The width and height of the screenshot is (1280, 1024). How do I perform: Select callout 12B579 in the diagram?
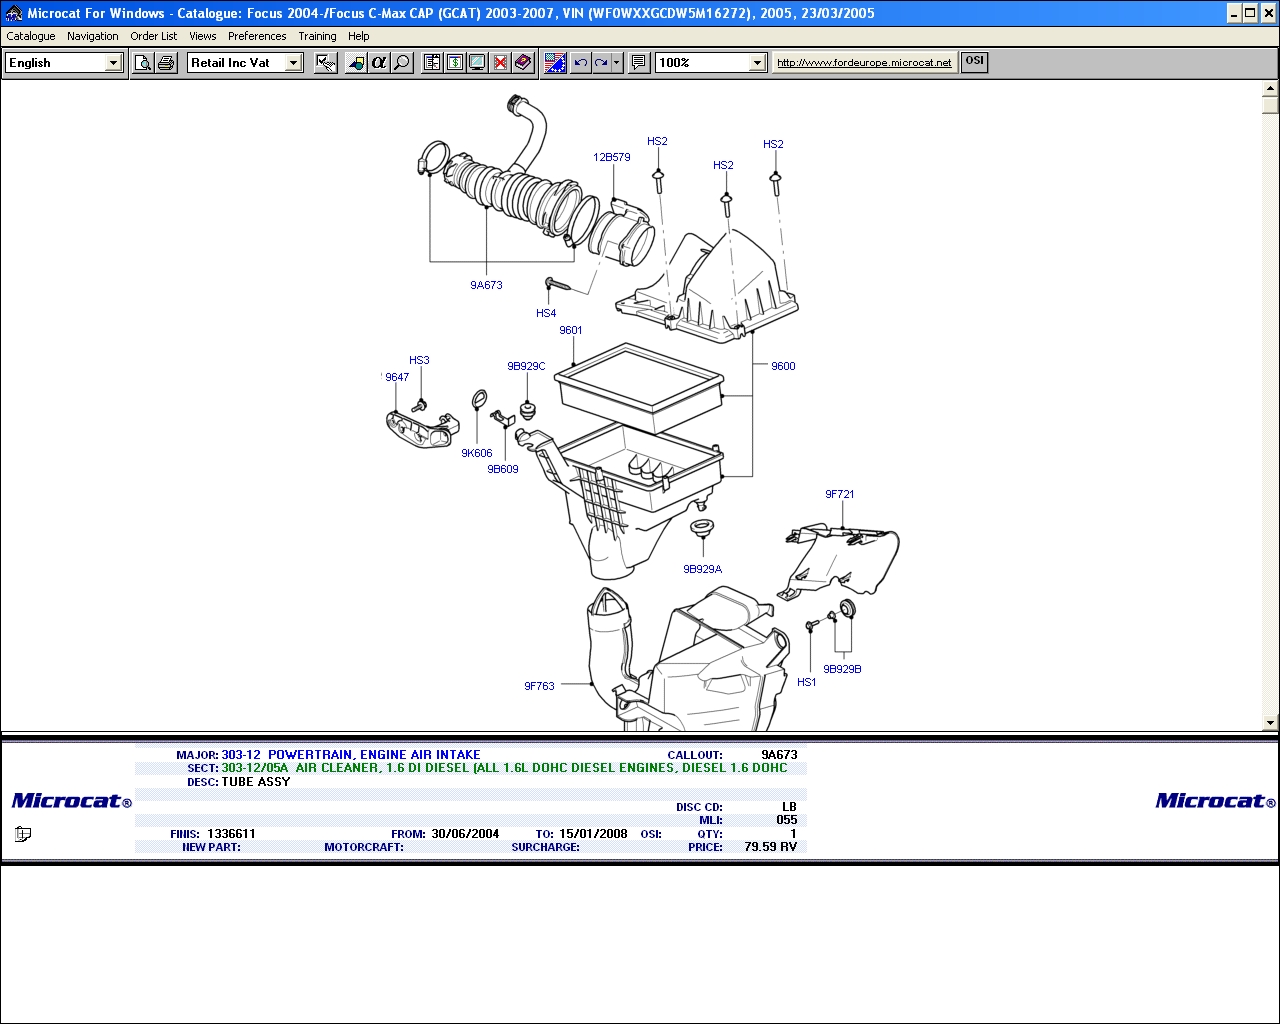pos(612,157)
